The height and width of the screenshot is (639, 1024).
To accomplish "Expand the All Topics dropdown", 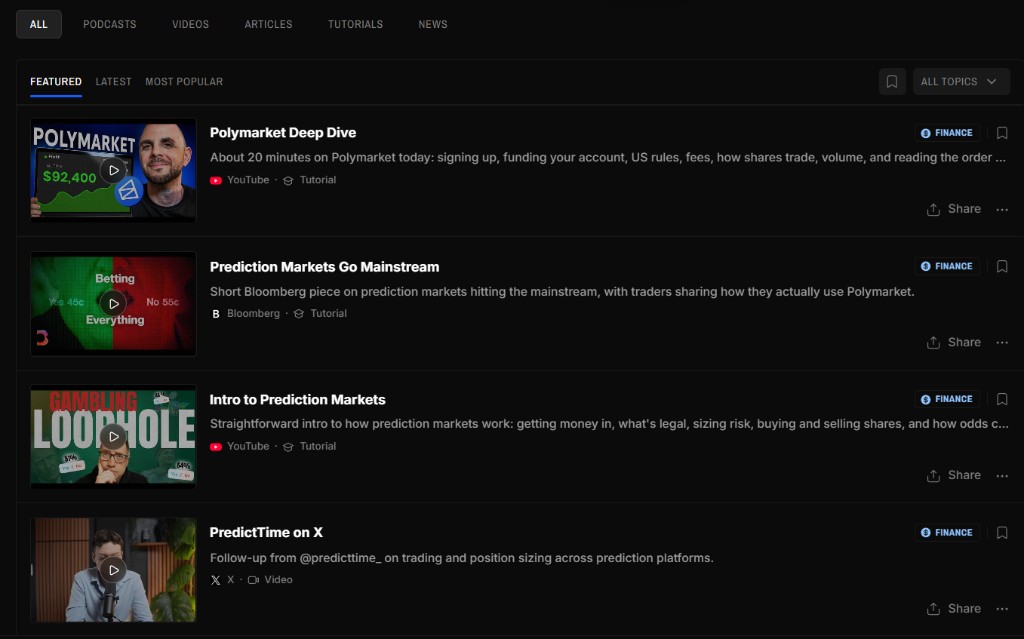I will coord(961,82).
